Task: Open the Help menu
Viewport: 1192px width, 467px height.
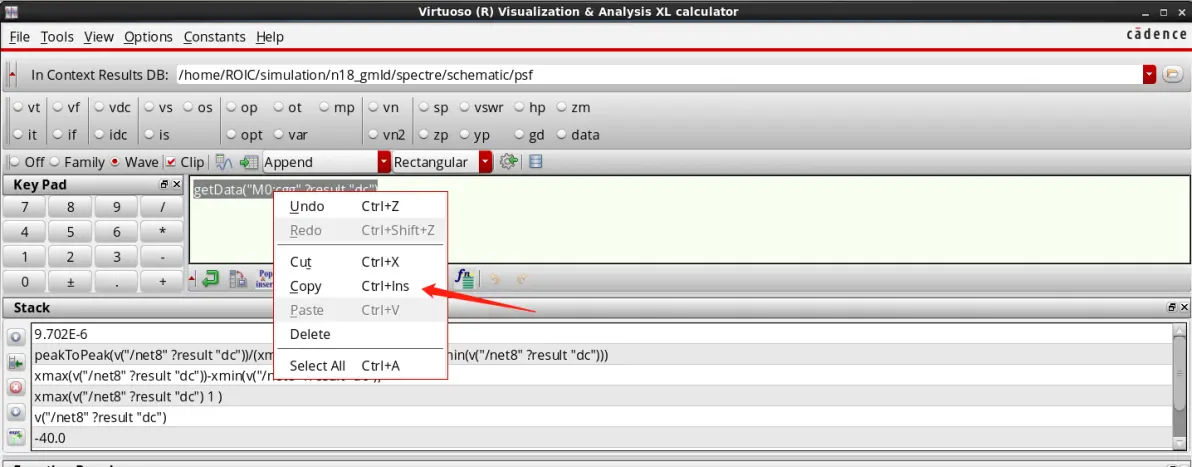Action: click(x=270, y=37)
